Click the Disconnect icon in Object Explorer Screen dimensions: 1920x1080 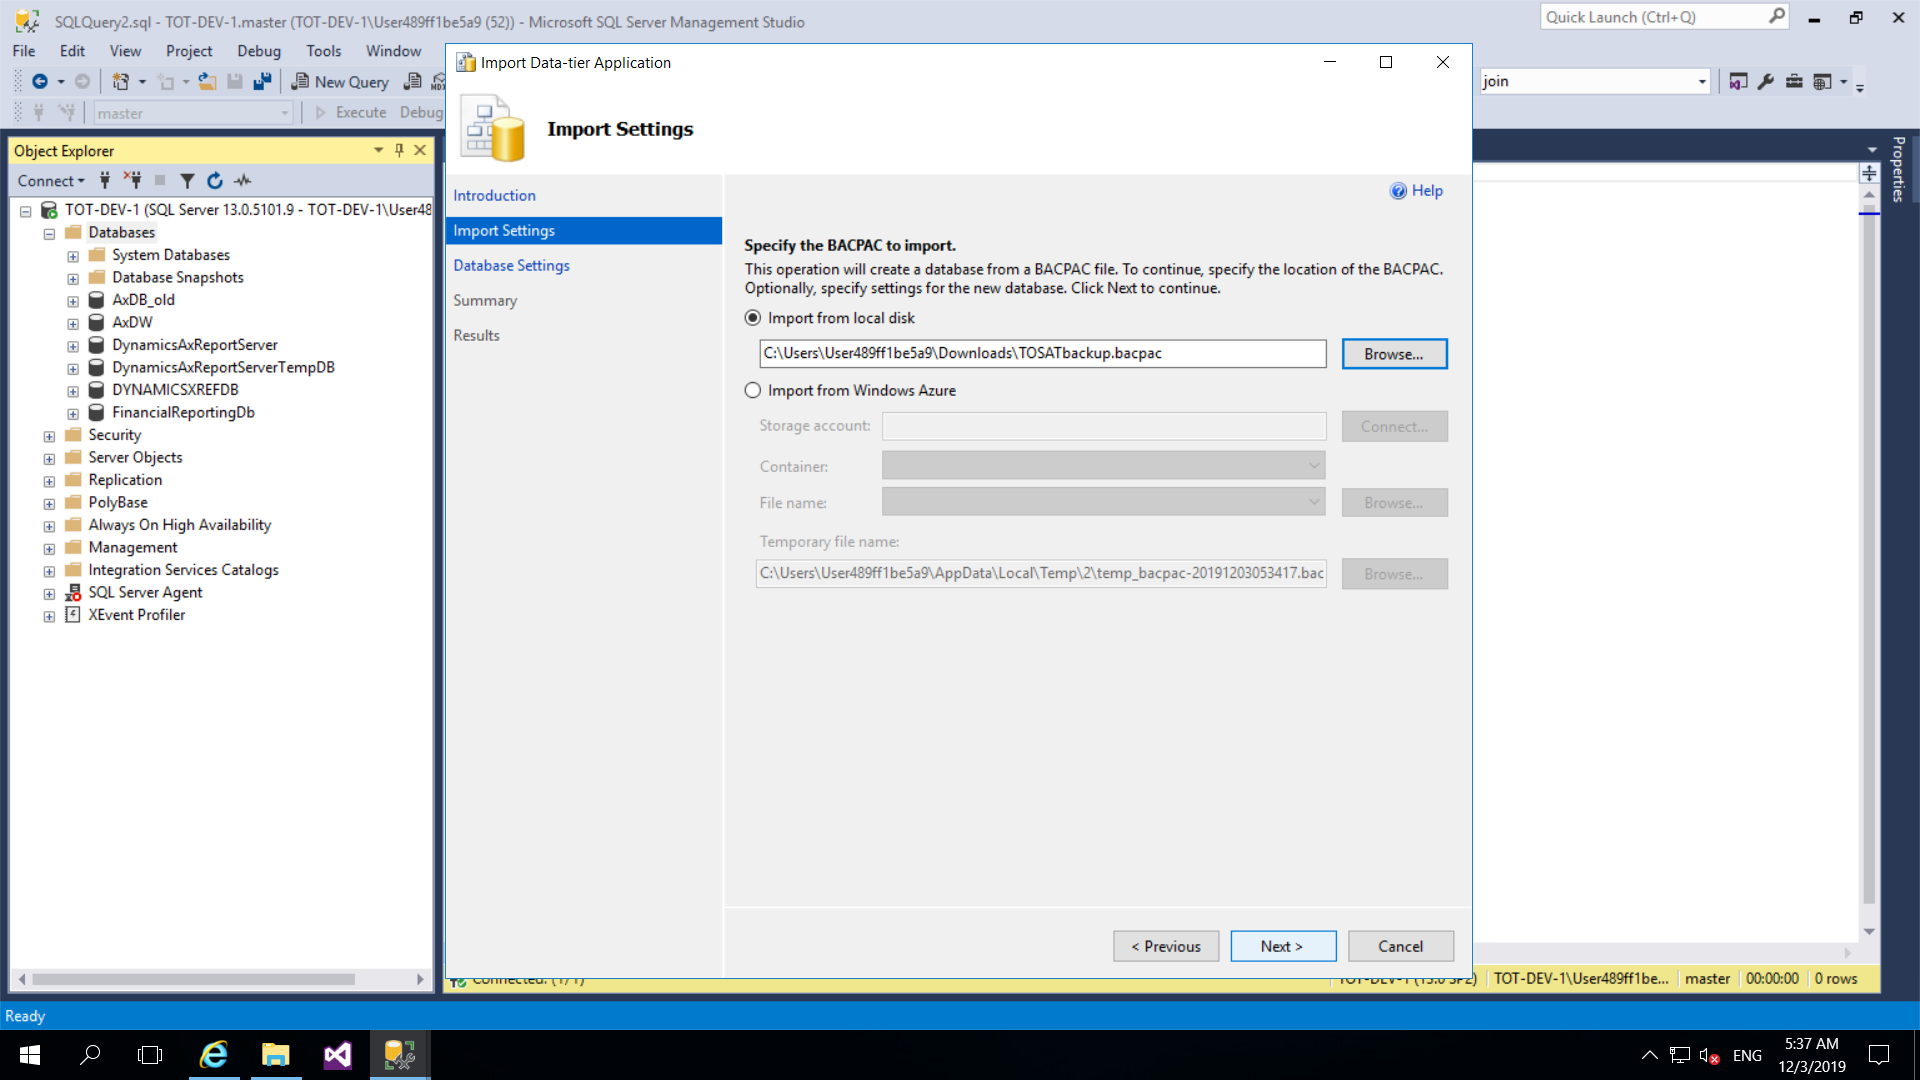[133, 181]
